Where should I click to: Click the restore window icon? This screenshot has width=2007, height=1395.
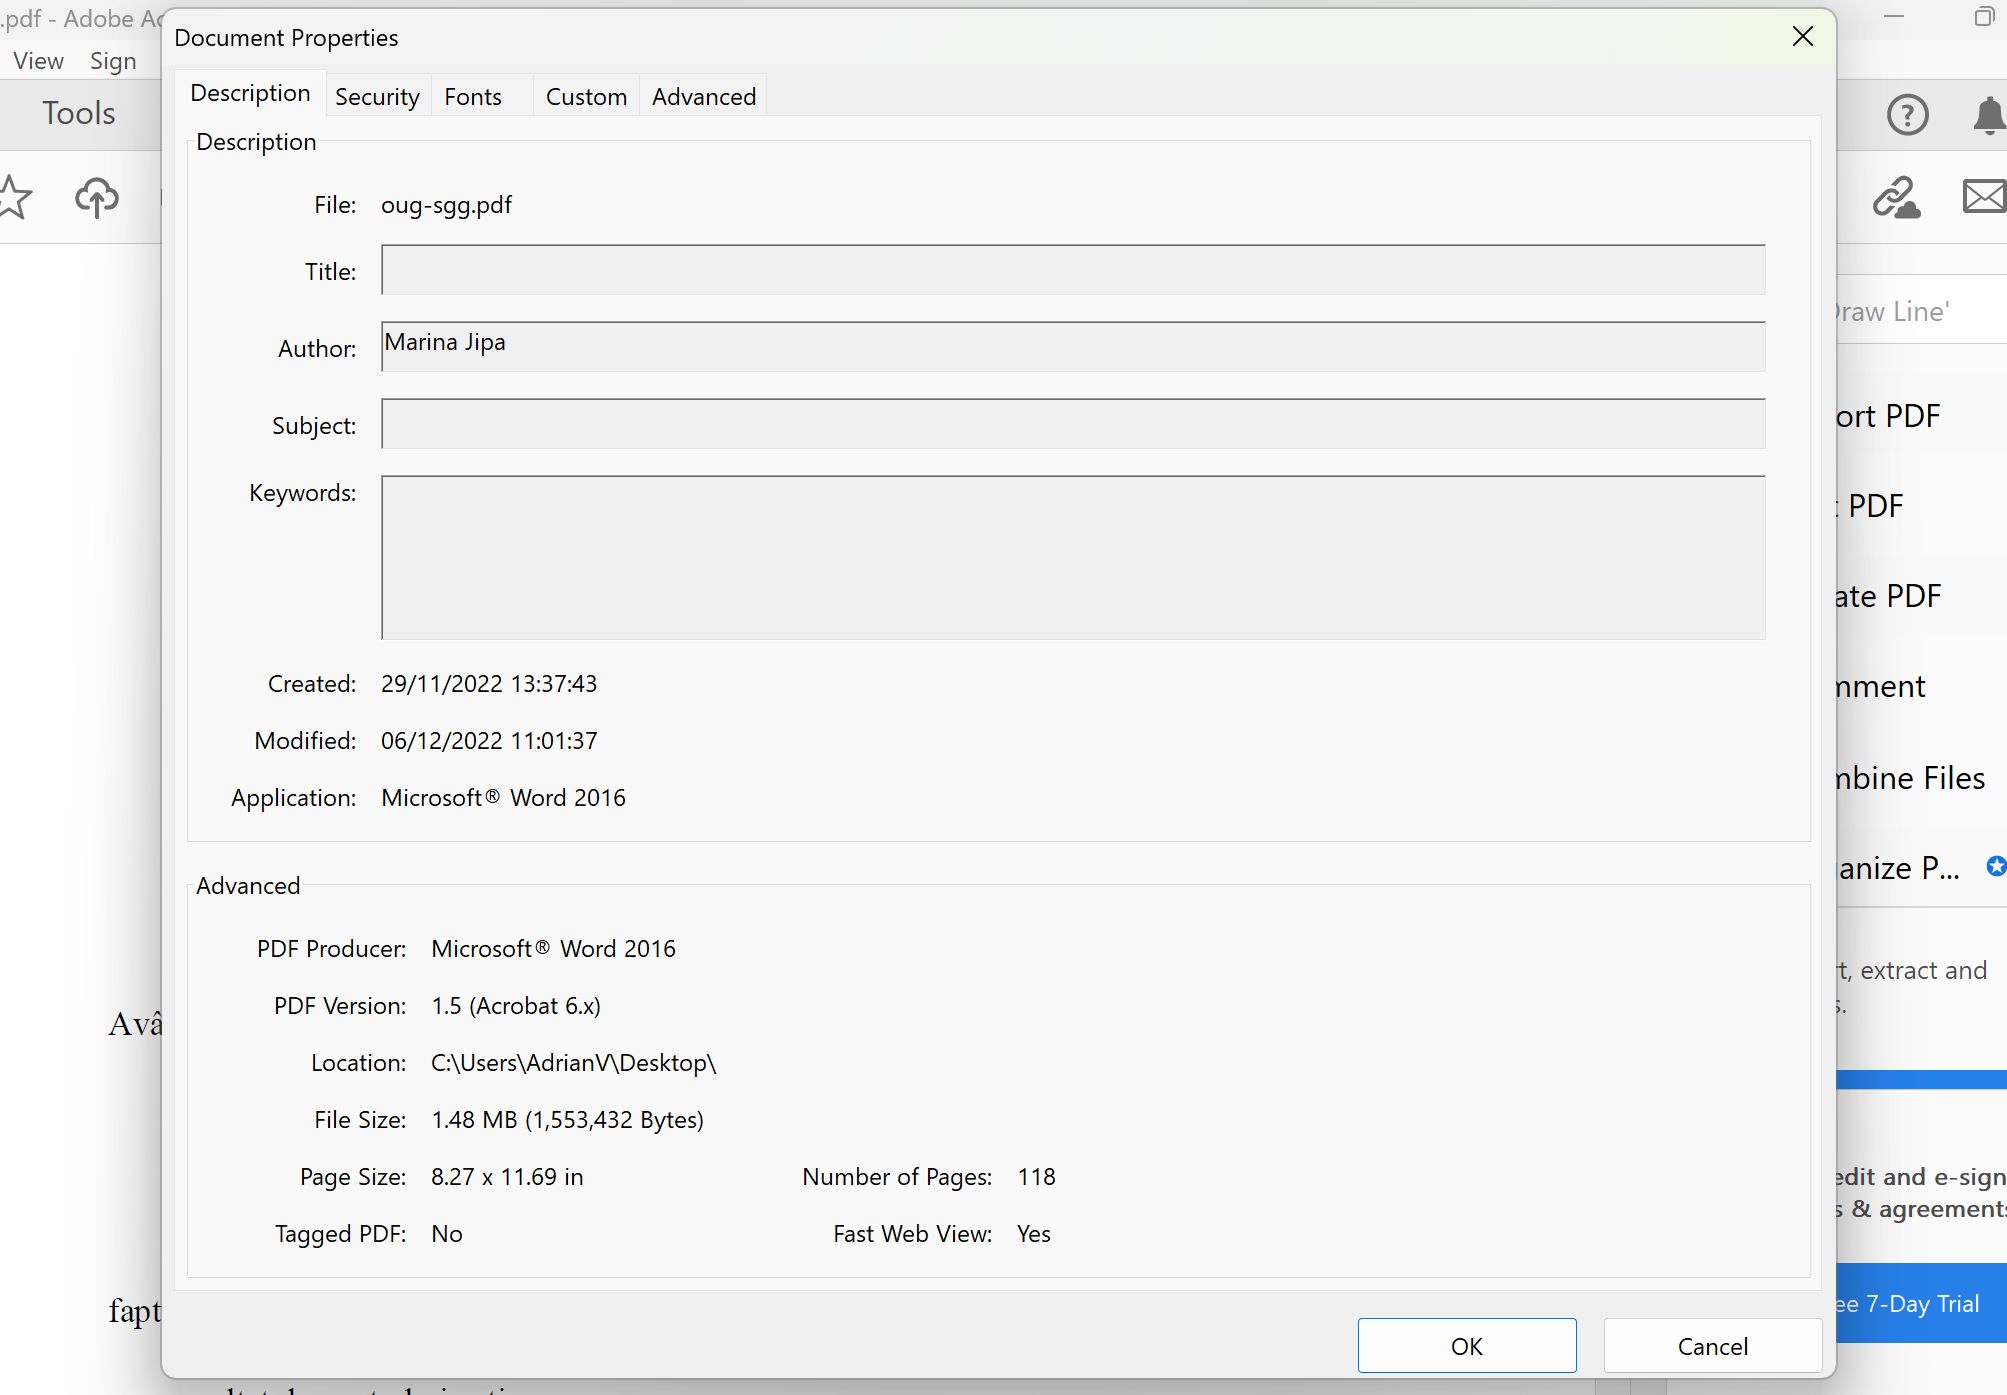coord(1984,17)
